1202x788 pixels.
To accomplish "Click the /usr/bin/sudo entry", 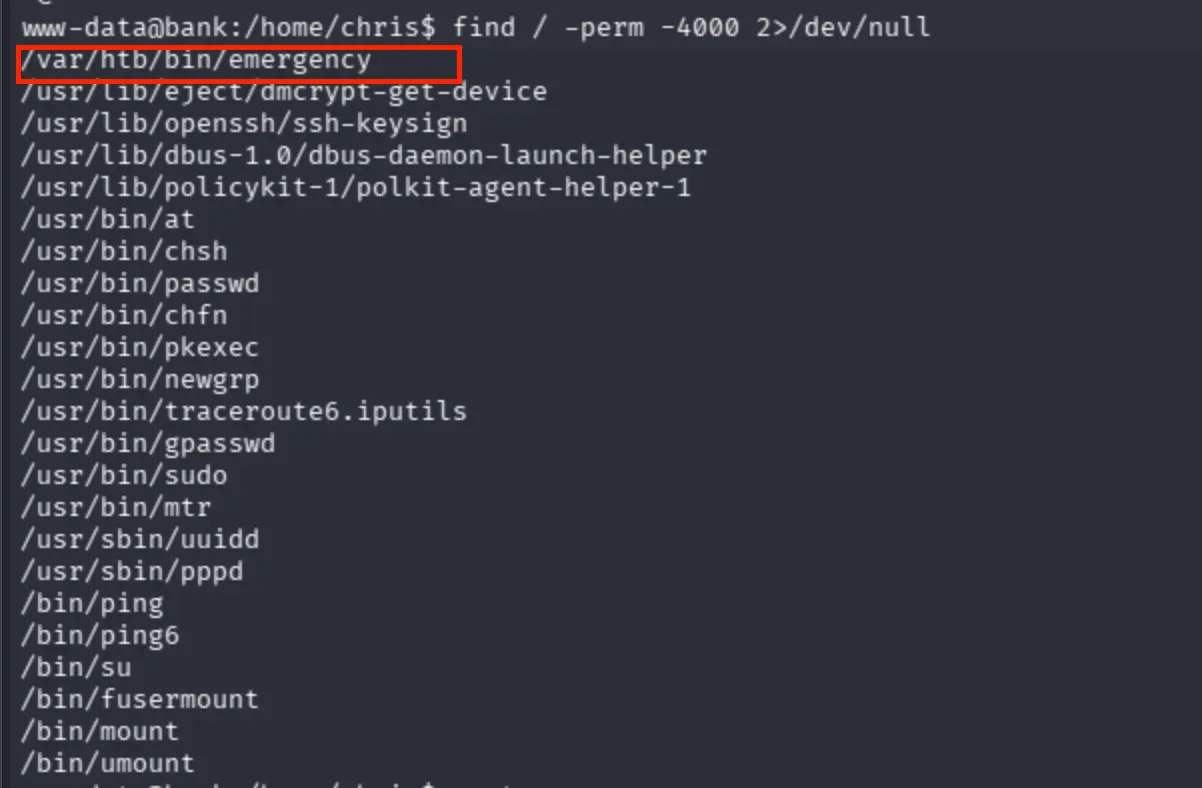I will 124,475.
